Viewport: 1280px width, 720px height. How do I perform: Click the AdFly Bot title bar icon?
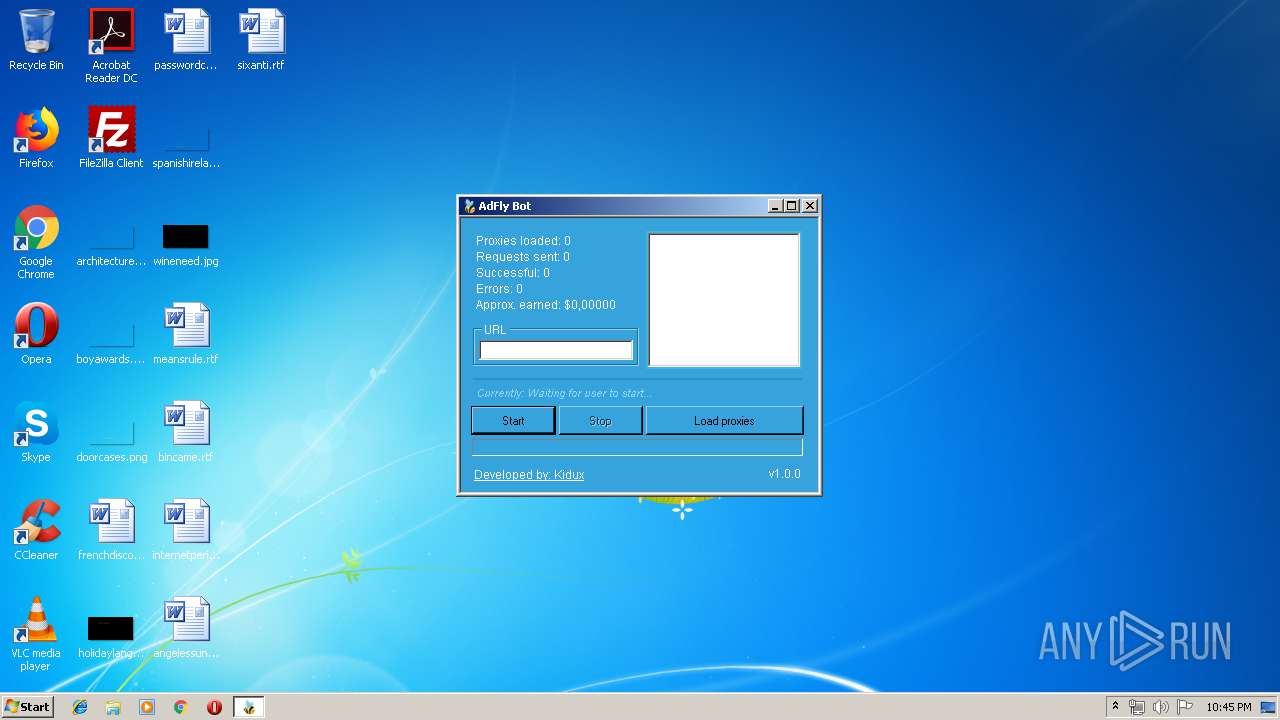pos(469,206)
